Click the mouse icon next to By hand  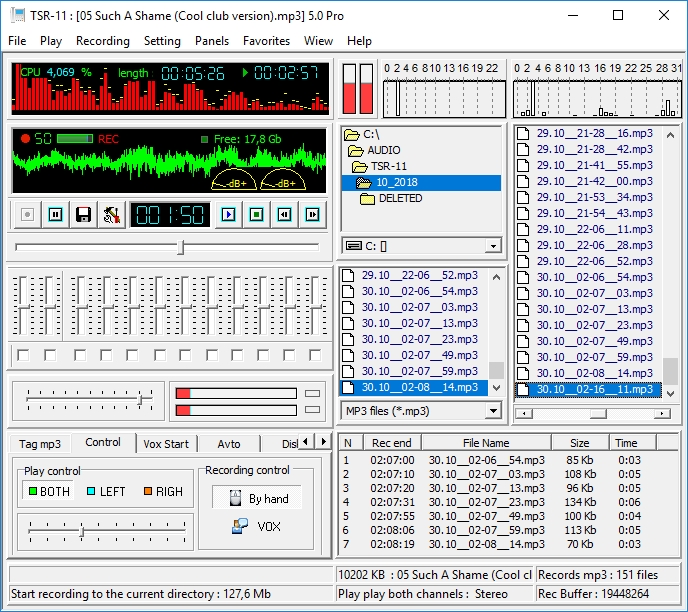click(x=235, y=498)
